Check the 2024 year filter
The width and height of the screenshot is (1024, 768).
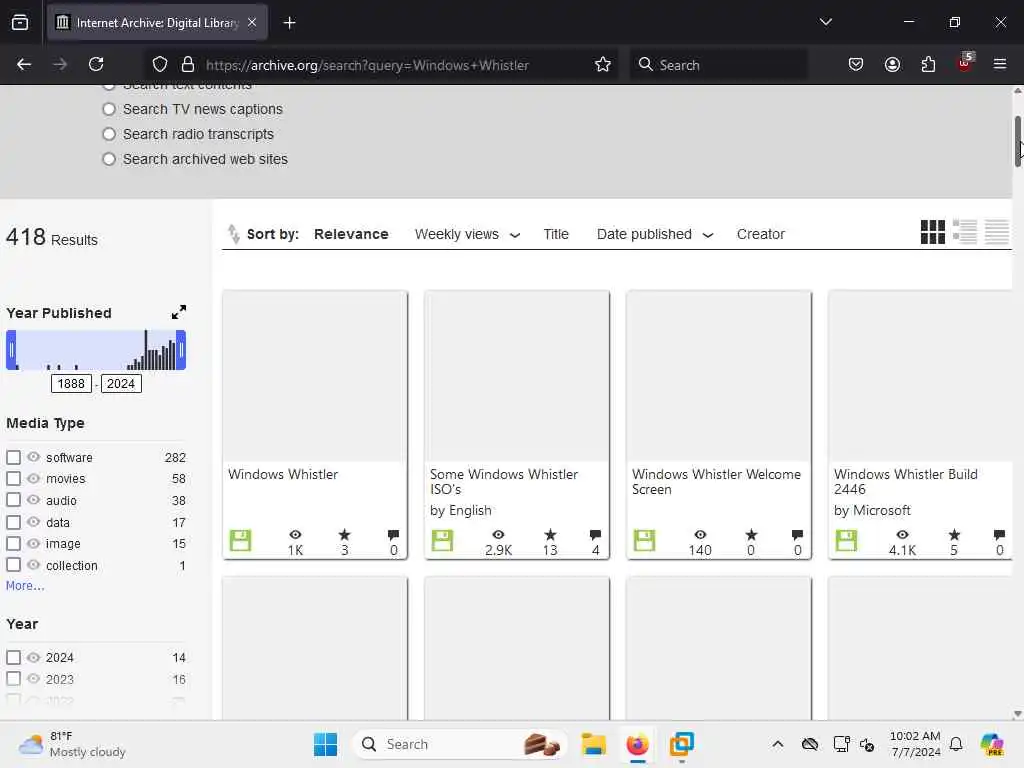point(14,657)
